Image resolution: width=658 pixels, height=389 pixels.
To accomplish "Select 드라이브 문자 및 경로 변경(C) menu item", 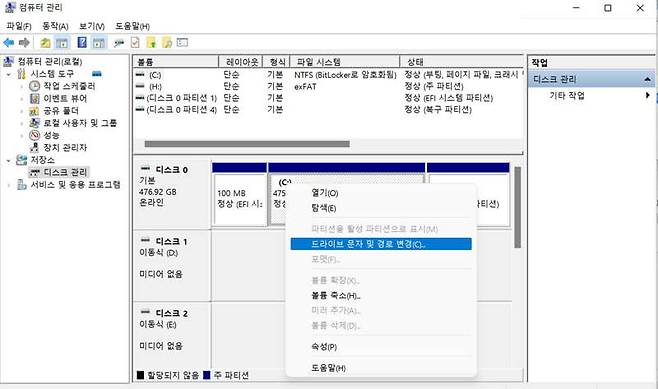I will 381,244.
